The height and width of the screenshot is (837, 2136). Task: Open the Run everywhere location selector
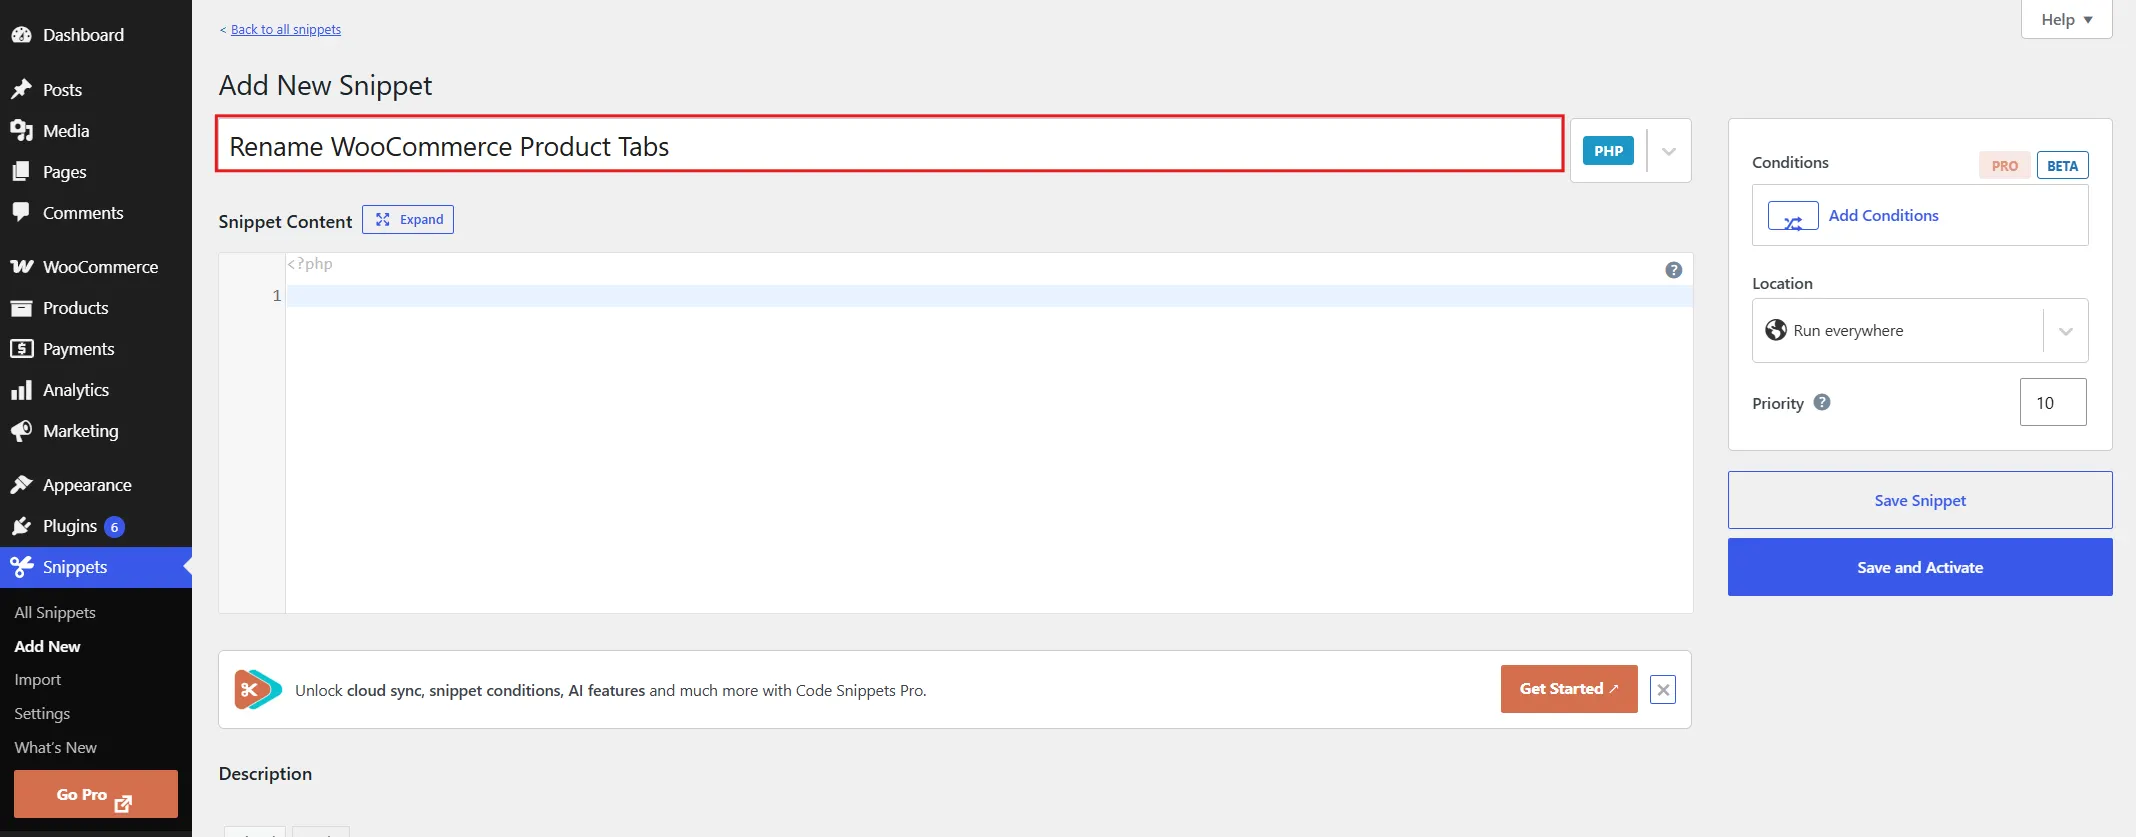click(1920, 330)
